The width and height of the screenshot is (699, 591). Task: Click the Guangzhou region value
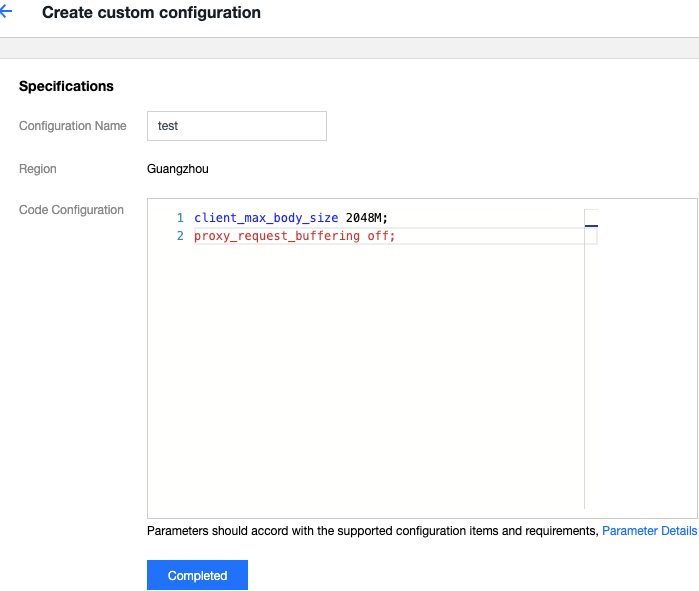click(x=178, y=169)
